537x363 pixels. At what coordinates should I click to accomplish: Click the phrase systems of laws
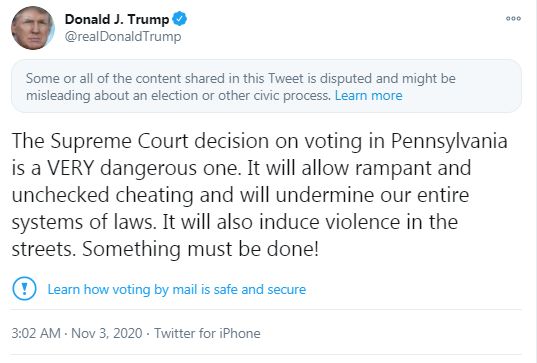(84, 222)
